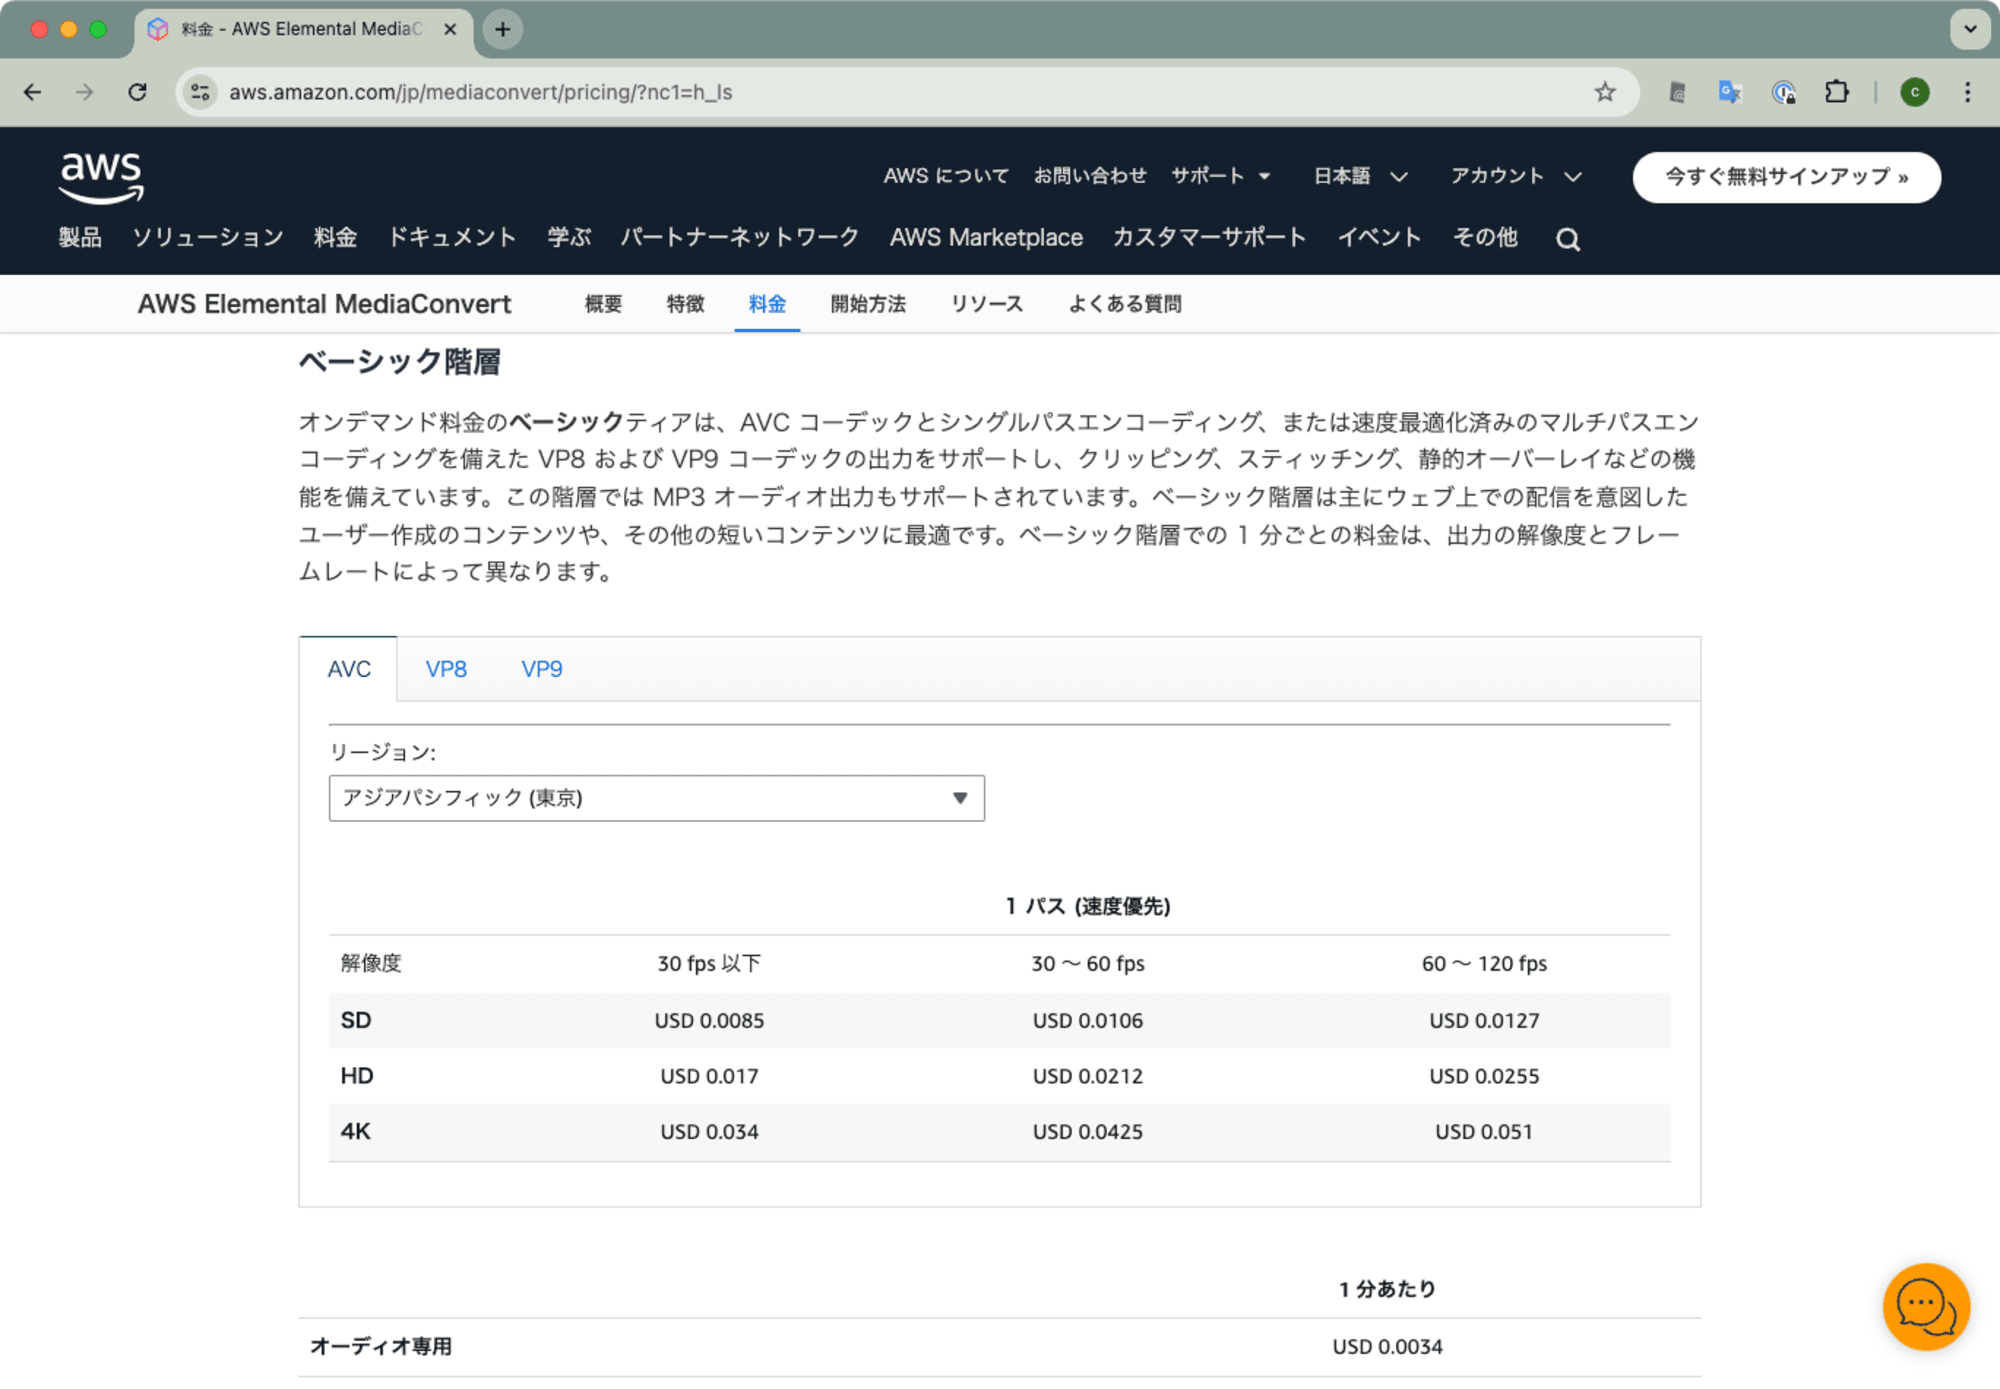
Task: Open その他 navigation menu
Action: 1485,238
